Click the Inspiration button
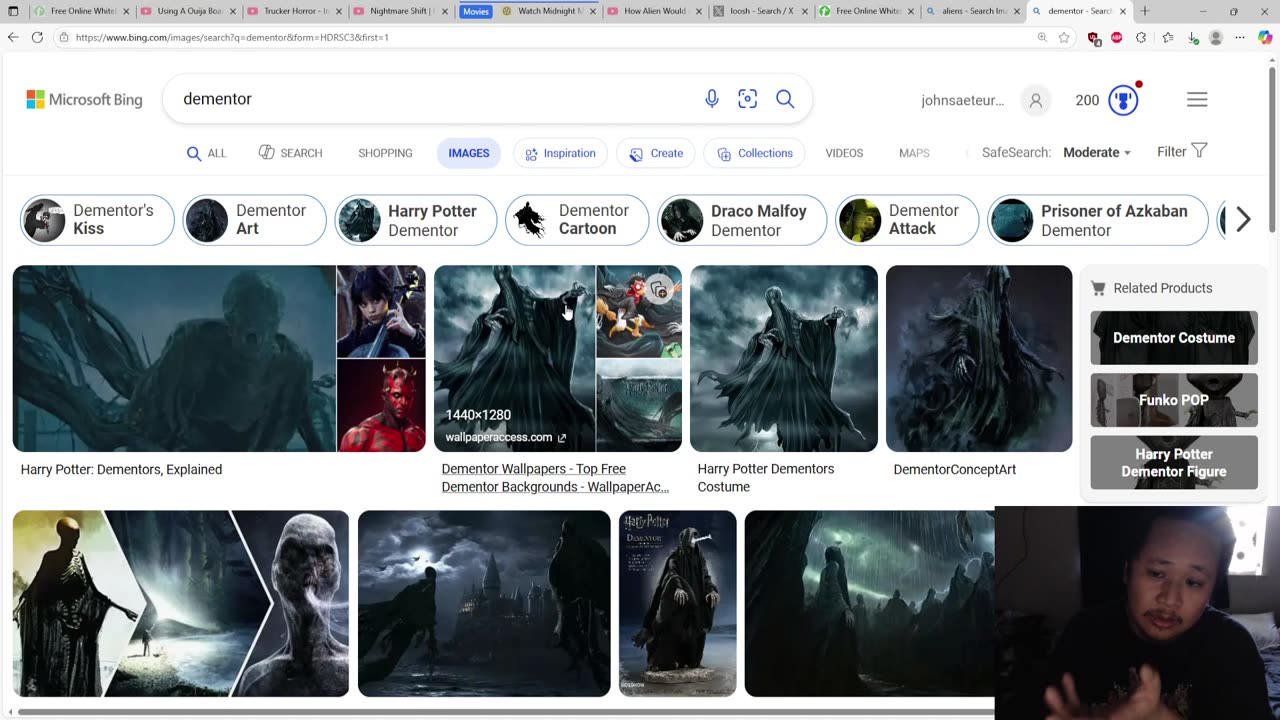The height and width of the screenshot is (720, 1280). (560, 153)
